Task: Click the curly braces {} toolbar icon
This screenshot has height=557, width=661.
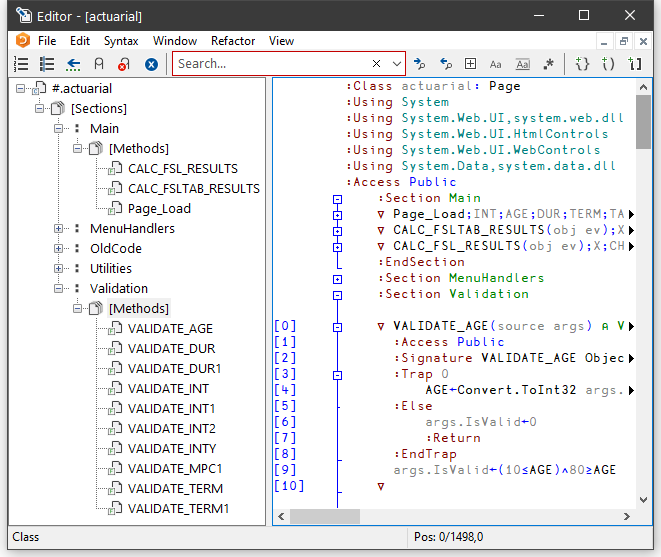Action: (x=583, y=64)
